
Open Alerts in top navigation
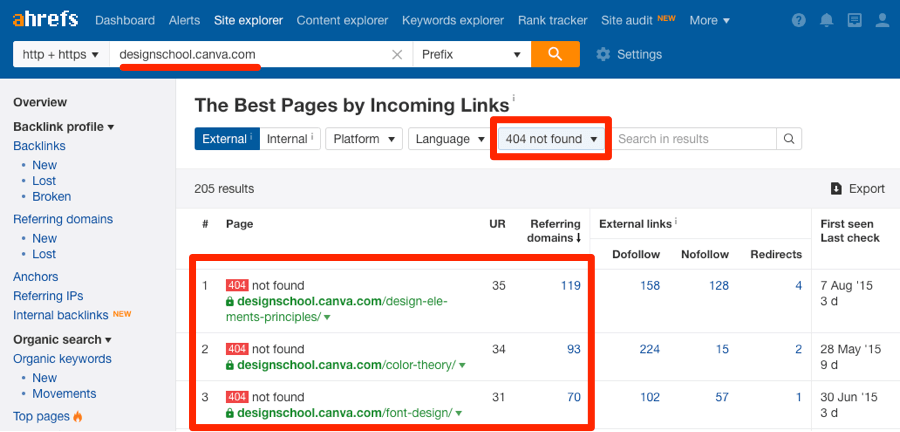185,21
